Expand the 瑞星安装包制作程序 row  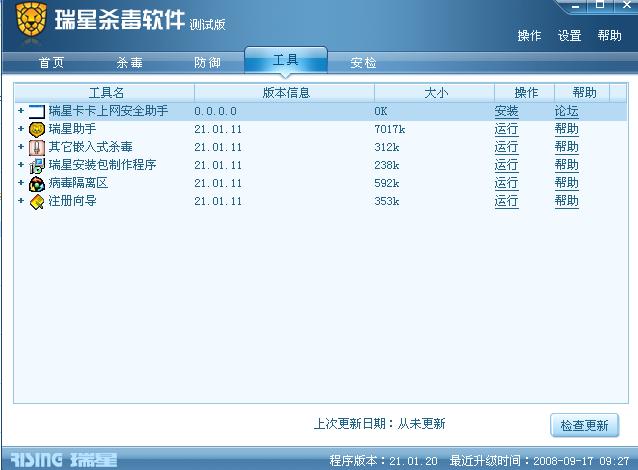click(21, 164)
